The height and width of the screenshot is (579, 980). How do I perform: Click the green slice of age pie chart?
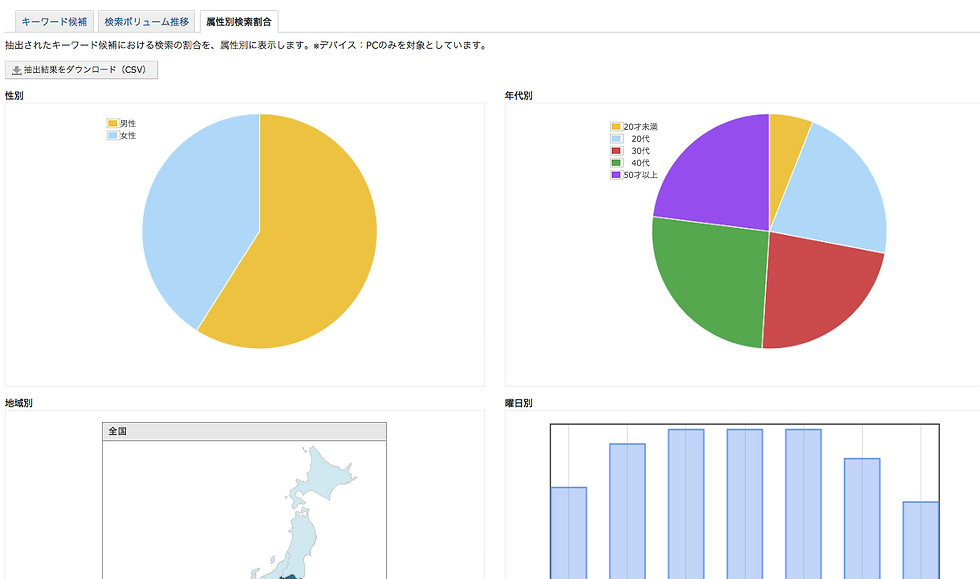(712, 281)
